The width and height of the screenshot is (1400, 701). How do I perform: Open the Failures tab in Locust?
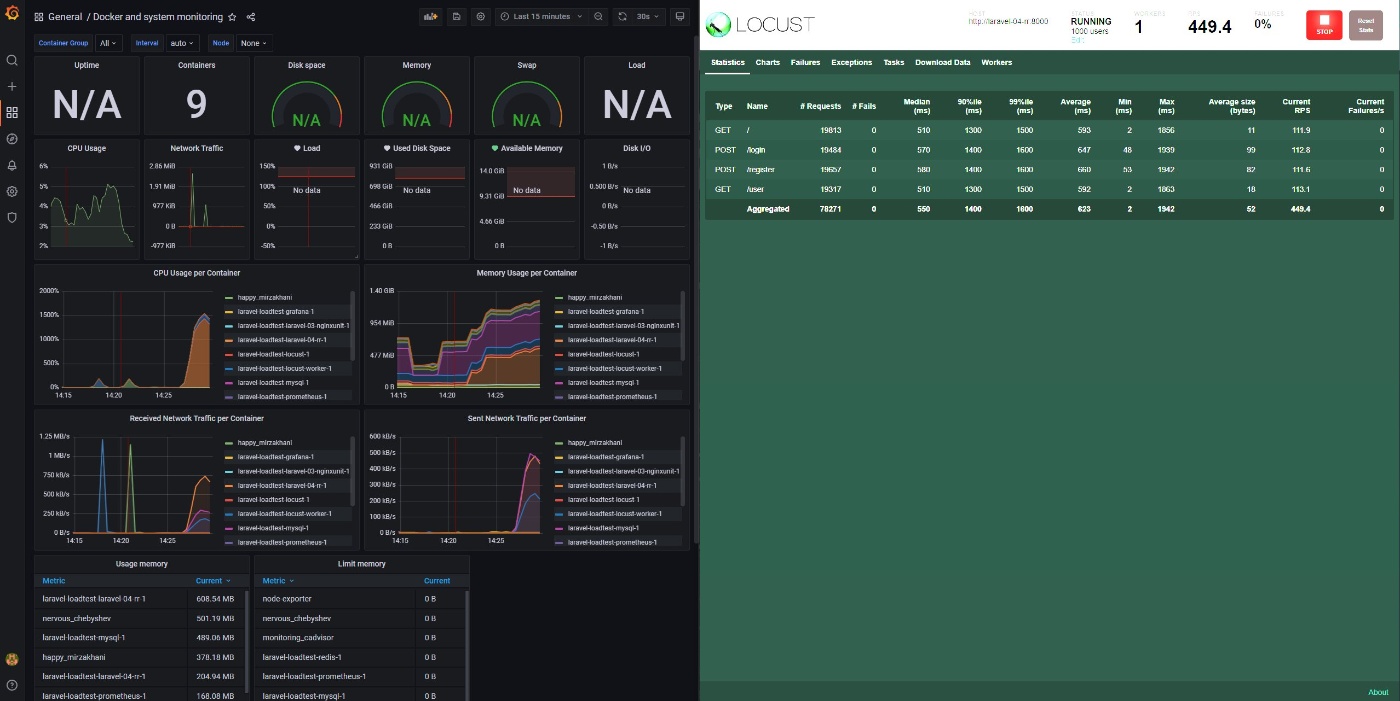[805, 62]
